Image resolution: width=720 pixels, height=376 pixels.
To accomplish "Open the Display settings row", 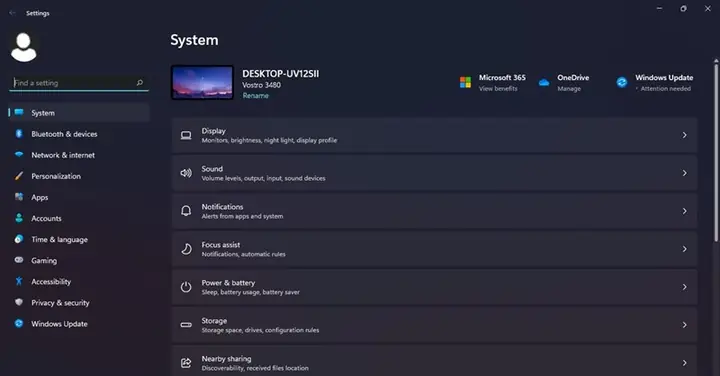I will click(x=434, y=135).
